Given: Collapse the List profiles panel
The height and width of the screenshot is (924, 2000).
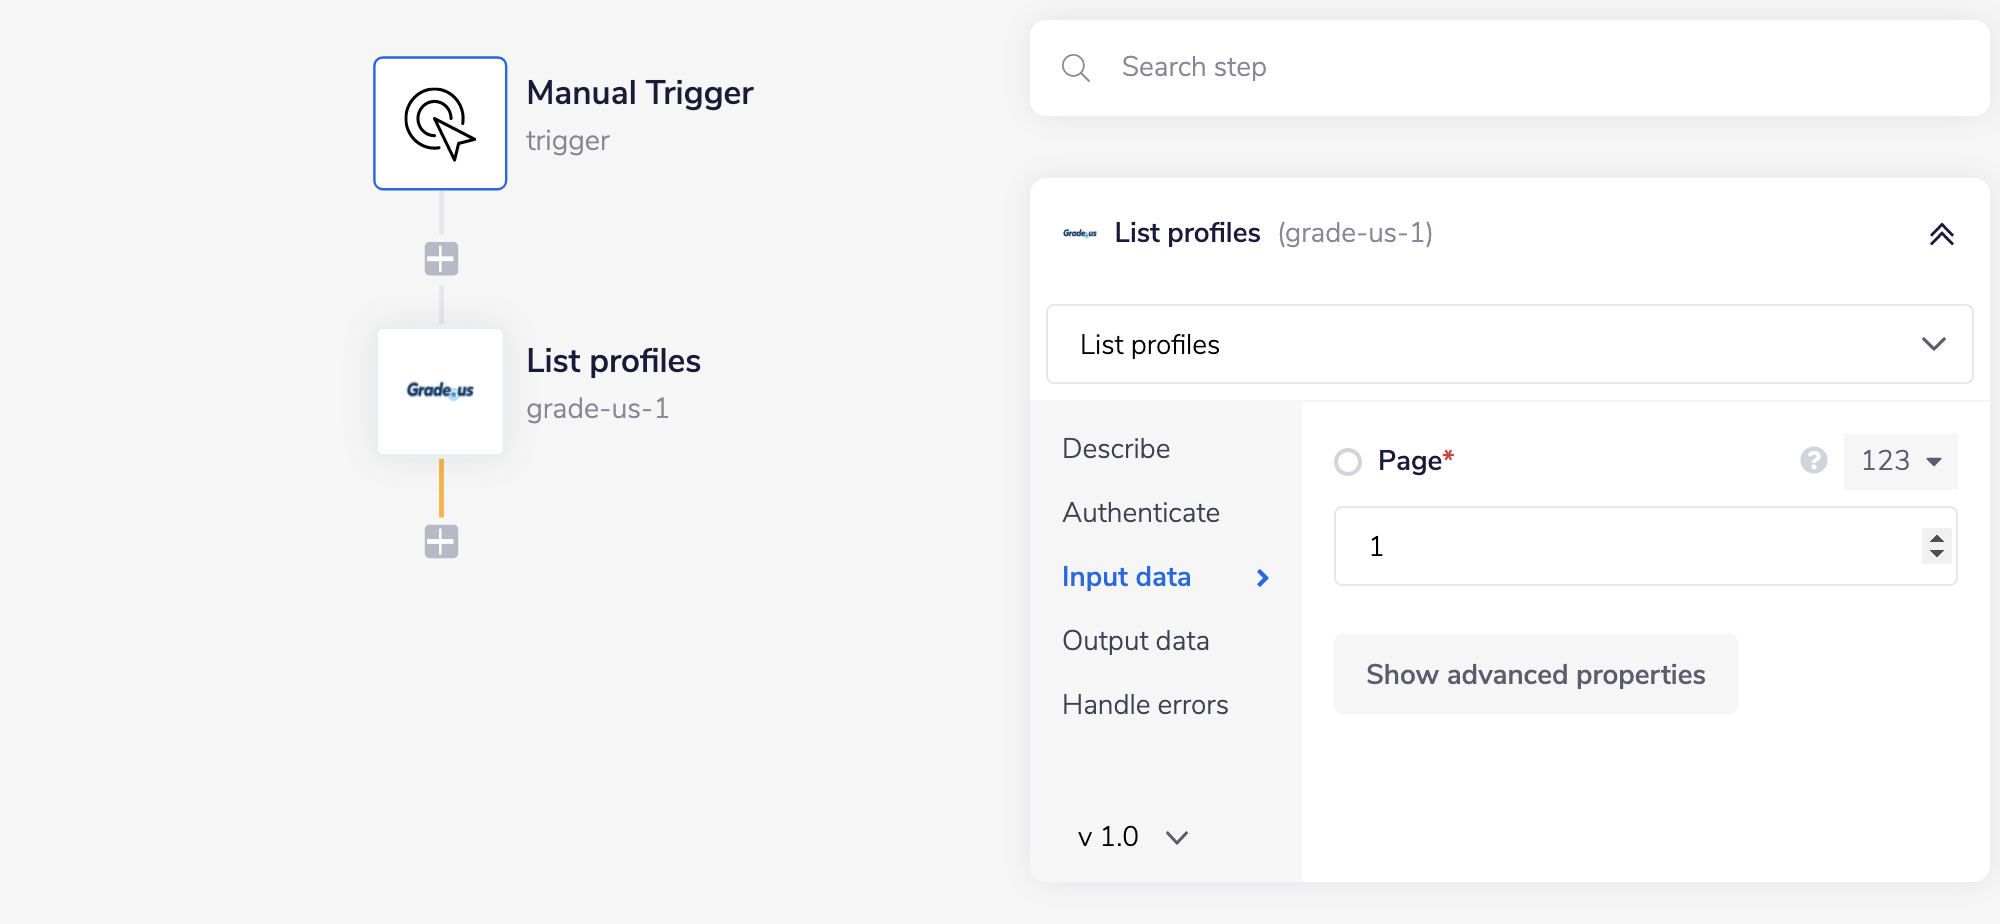Looking at the screenshot, I should 1941,234.
